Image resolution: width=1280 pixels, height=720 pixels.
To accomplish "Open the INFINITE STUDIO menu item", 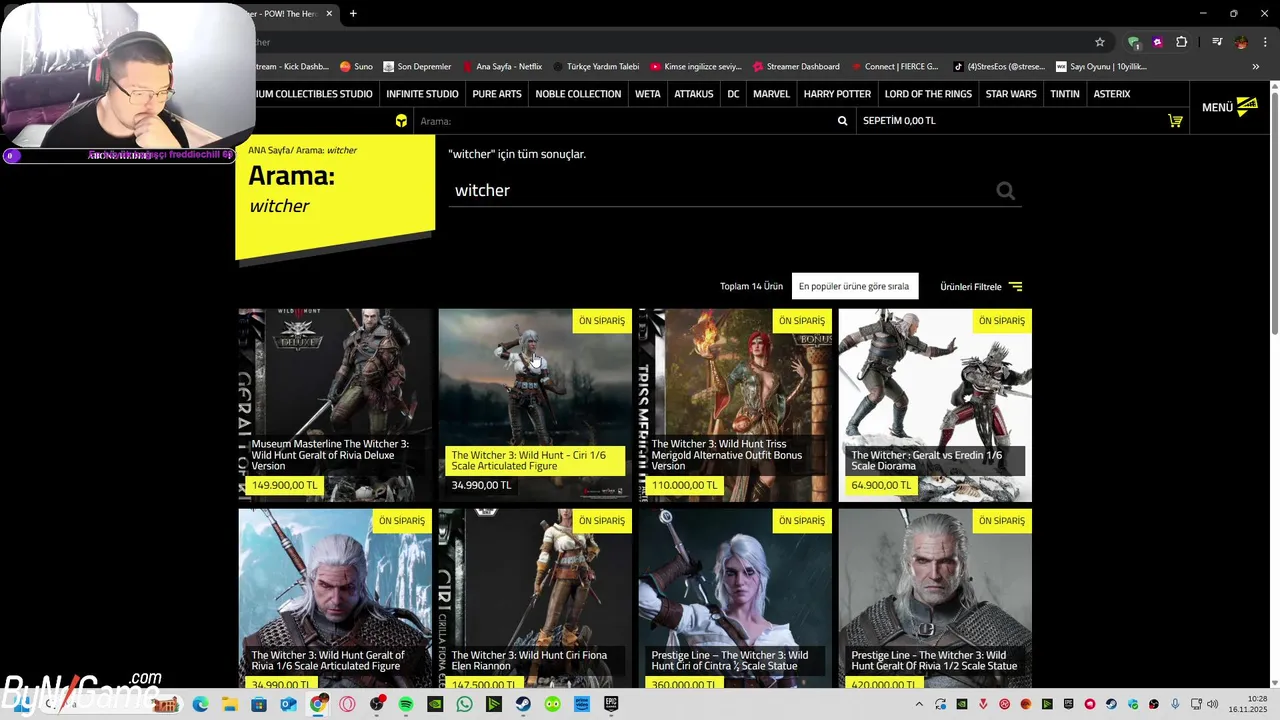I will (x=422, y=94).
